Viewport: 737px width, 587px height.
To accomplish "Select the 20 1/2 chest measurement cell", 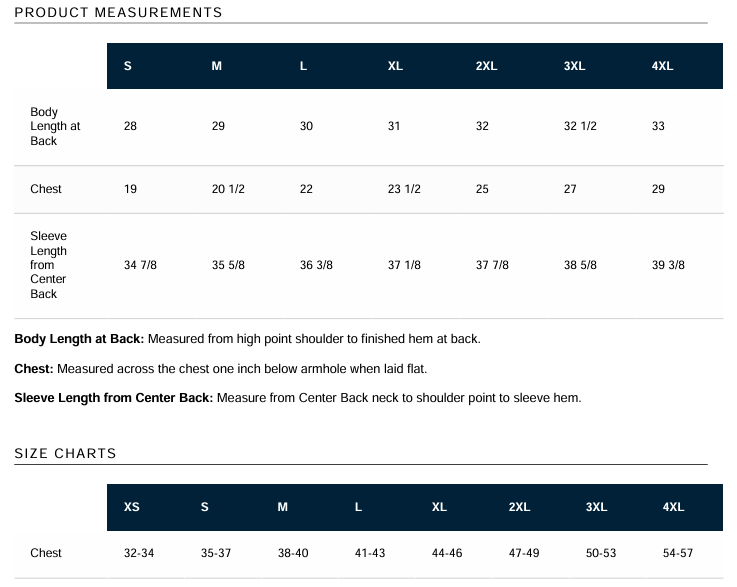I will (x=228, y=189).
